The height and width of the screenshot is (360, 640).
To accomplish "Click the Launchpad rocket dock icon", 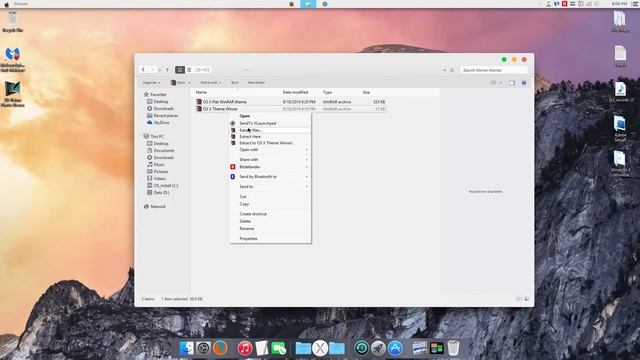I will coord(378,348).
